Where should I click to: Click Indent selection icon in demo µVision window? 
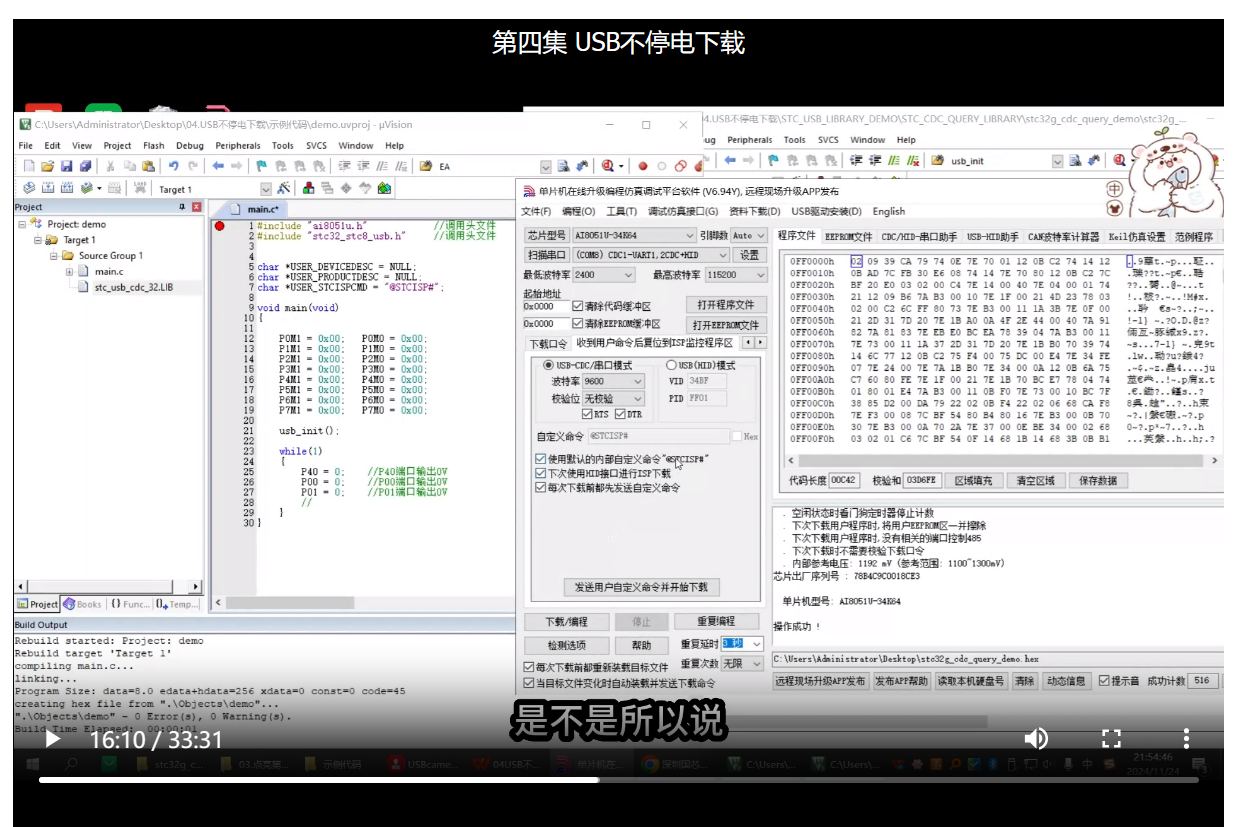[x=345, y=166]
